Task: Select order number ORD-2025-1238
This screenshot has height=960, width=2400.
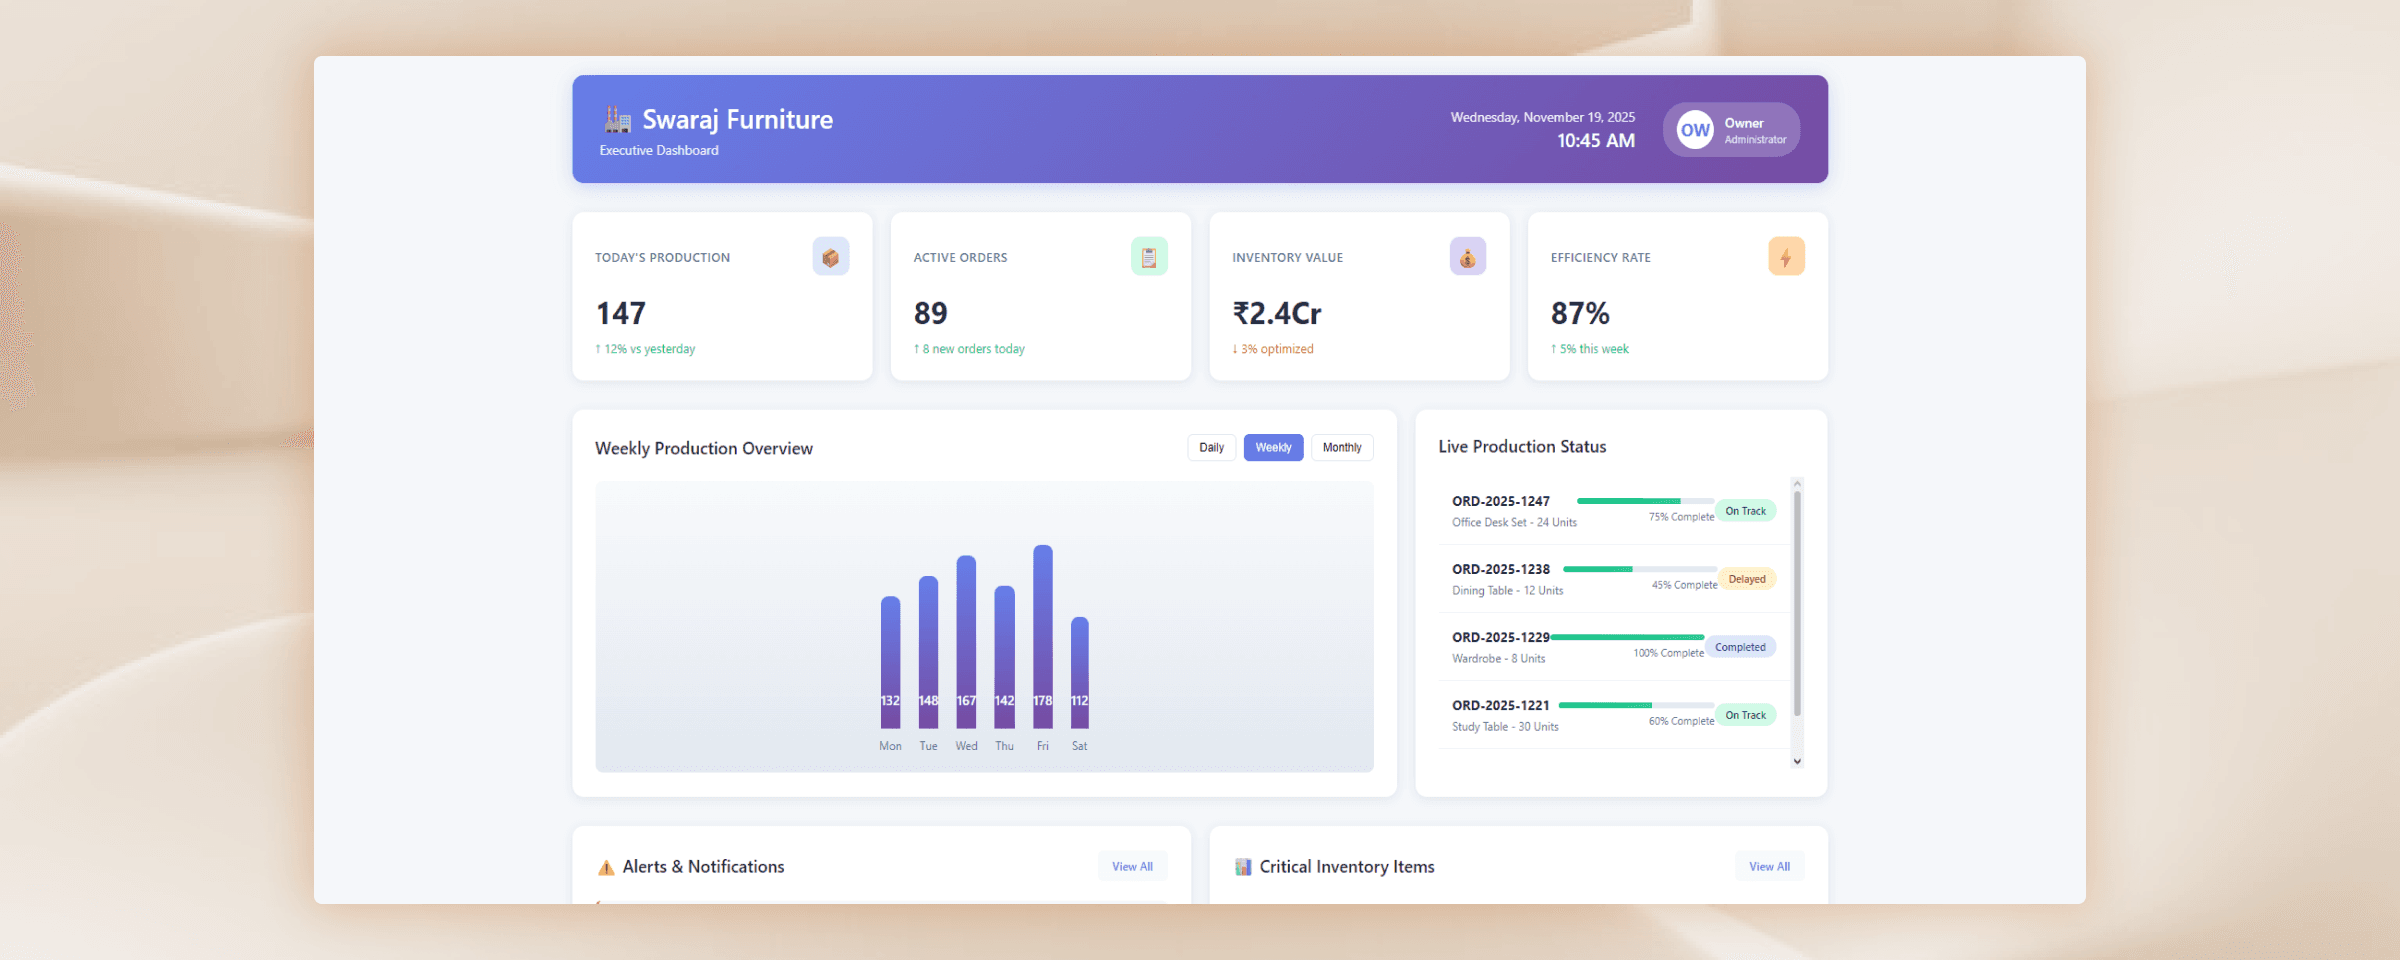Action: pyautogui.click(x=1501, y=569)
